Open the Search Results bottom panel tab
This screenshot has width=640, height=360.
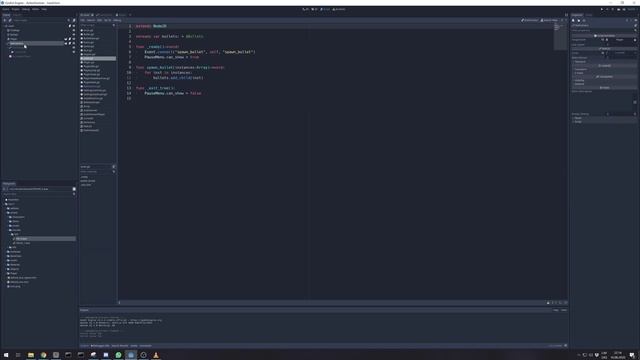tap(120, 346)
